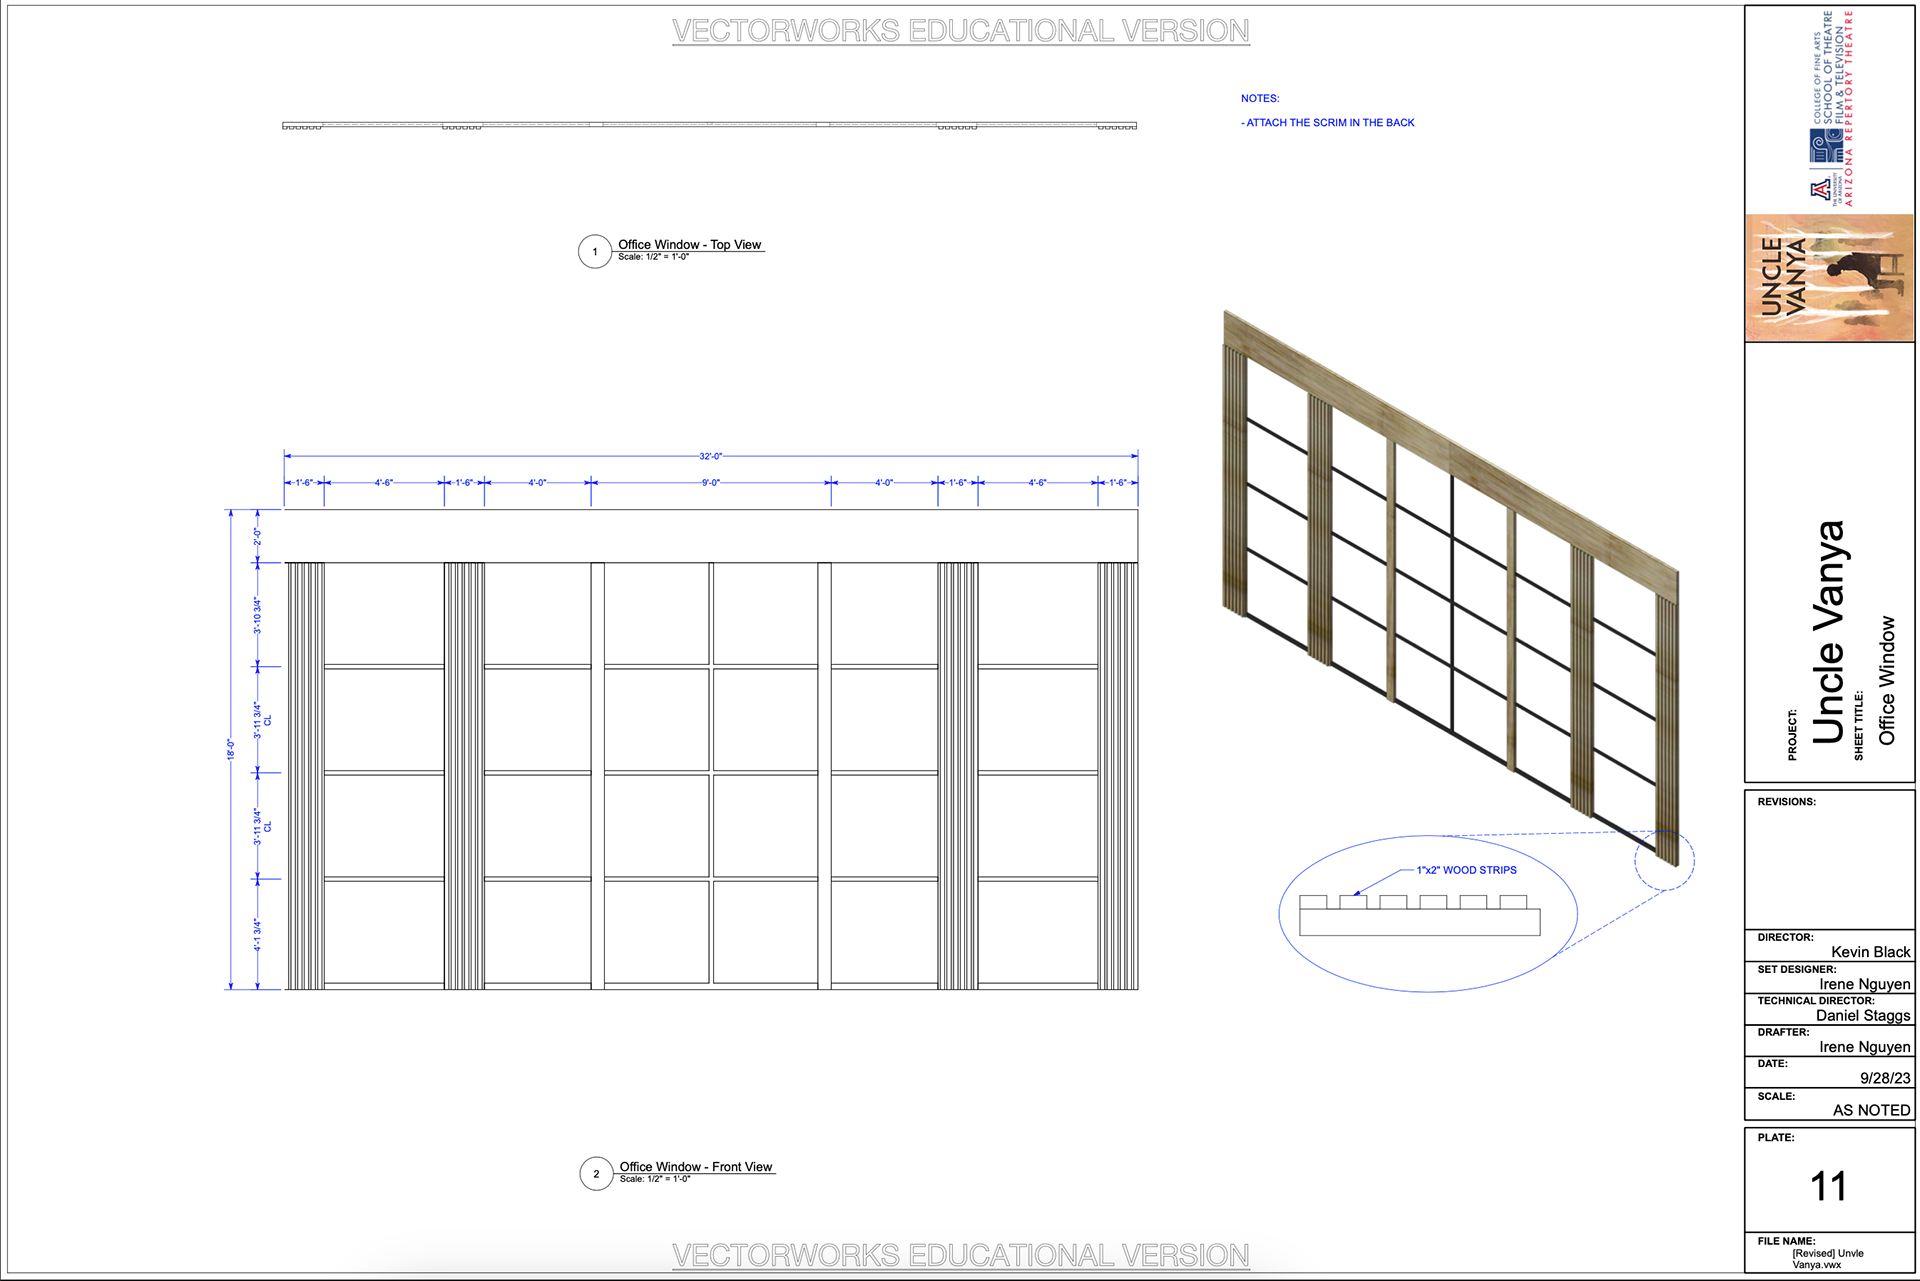Click the 'Office Window - Top View' title
Viewport: 1920px width, 1281px height.
tap(689, 244)
